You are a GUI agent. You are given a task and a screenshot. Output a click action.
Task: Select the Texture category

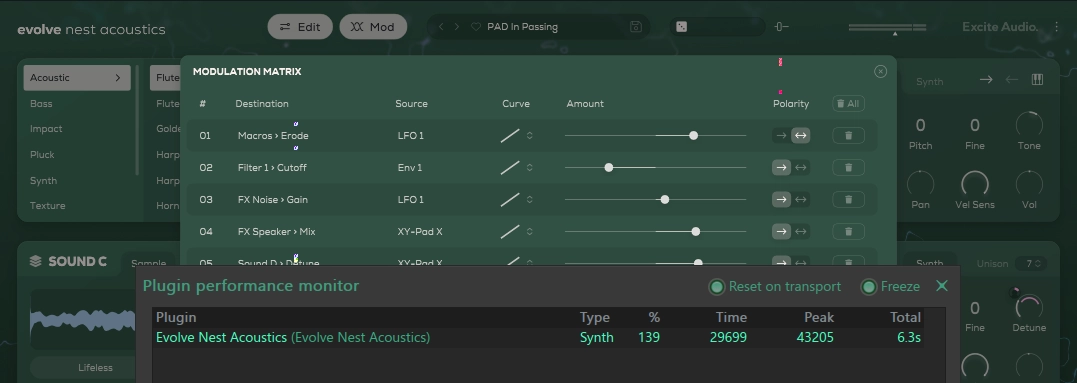pos(47,206)
